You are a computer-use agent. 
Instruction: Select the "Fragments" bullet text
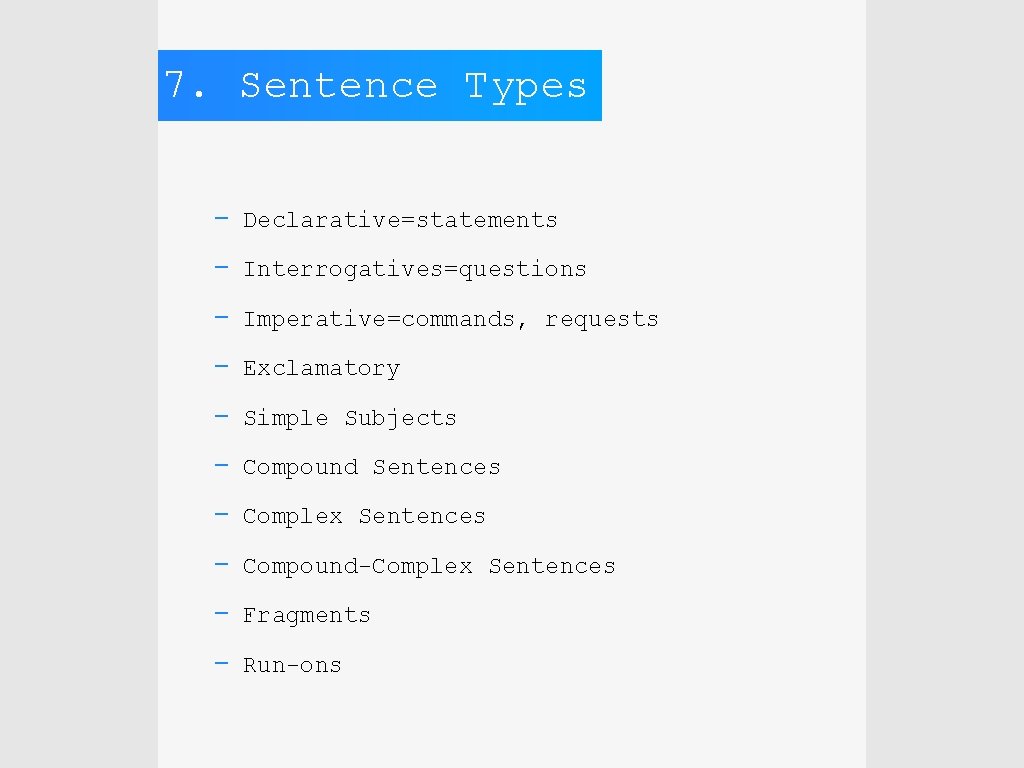point(306,616)
